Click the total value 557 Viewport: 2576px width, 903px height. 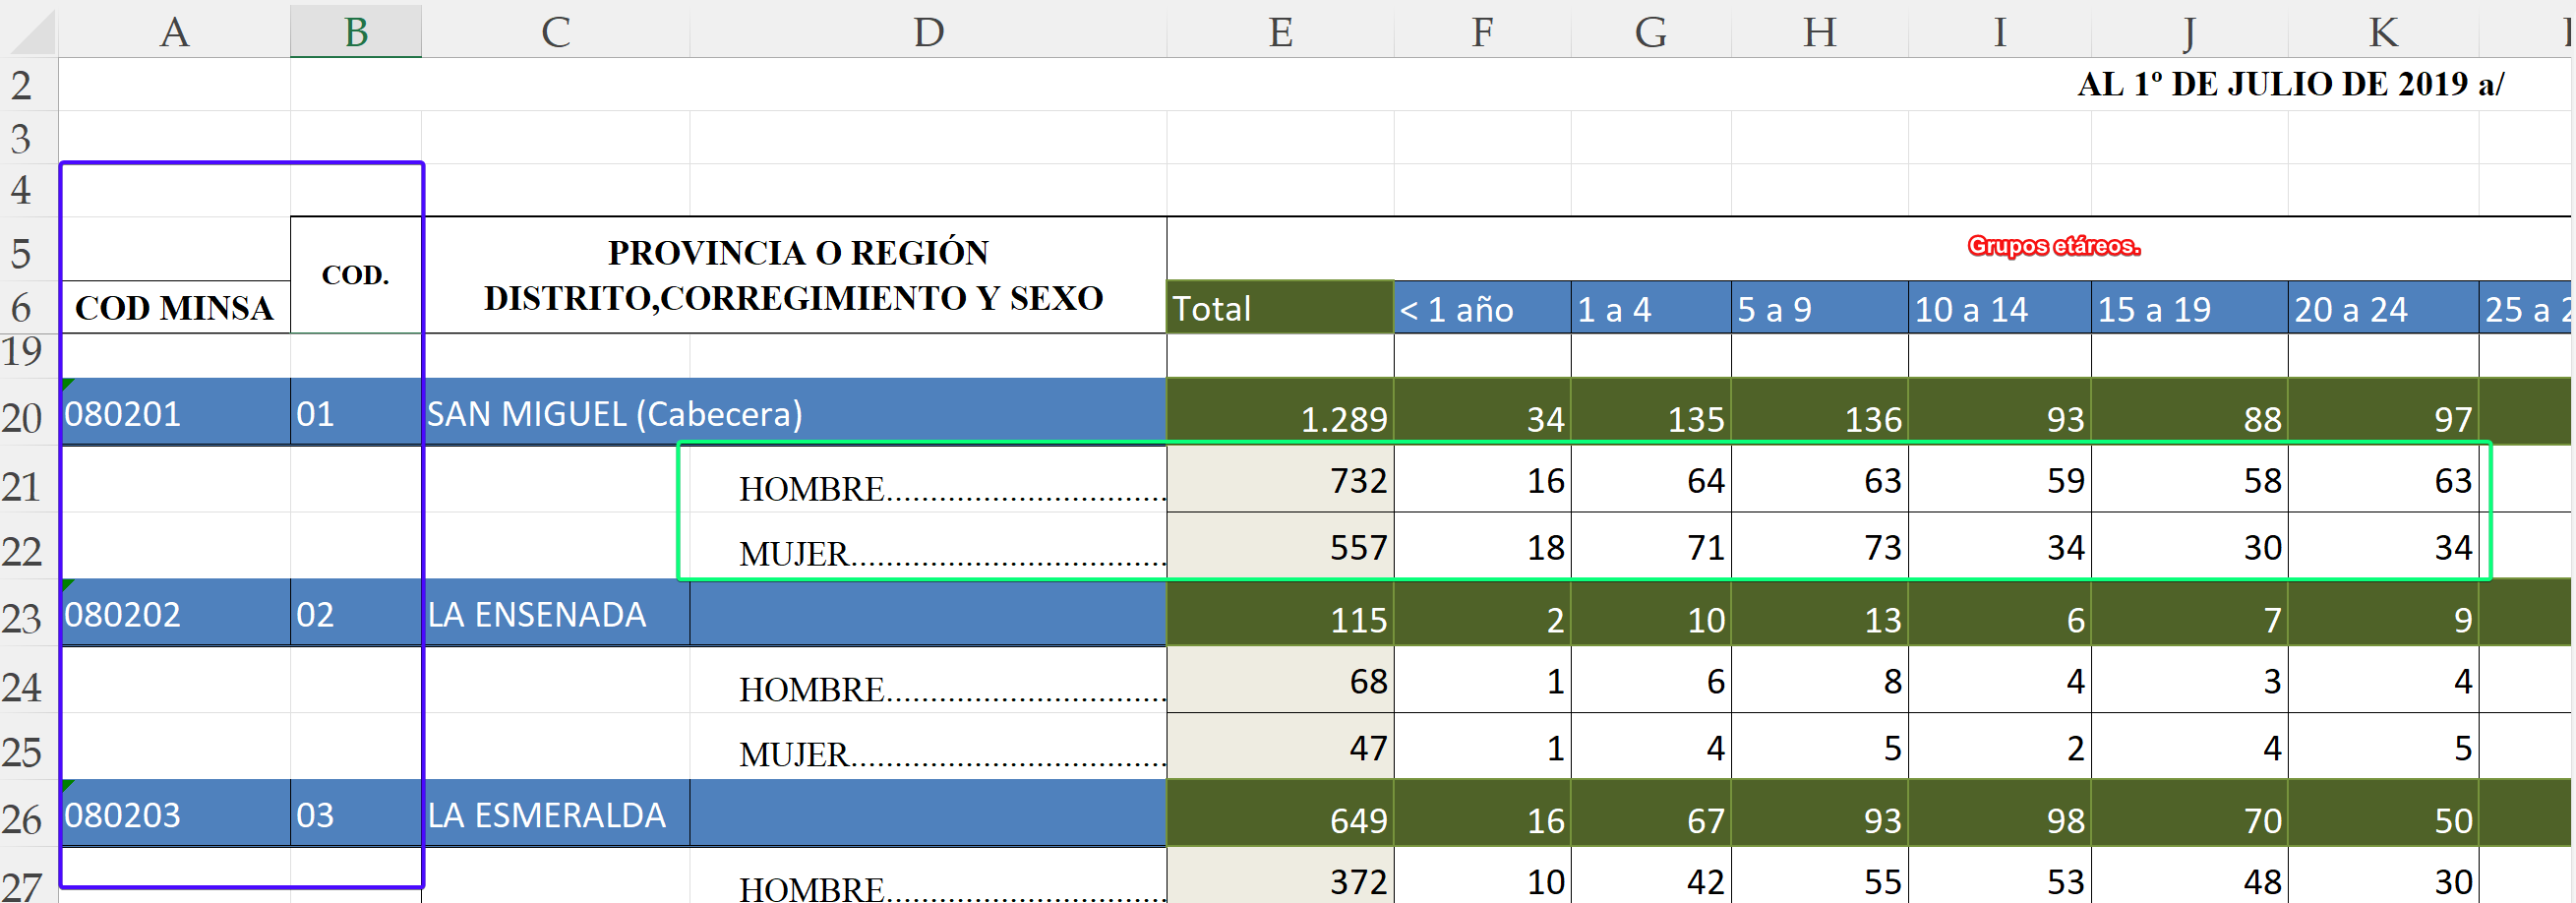tap(1280, 546)
